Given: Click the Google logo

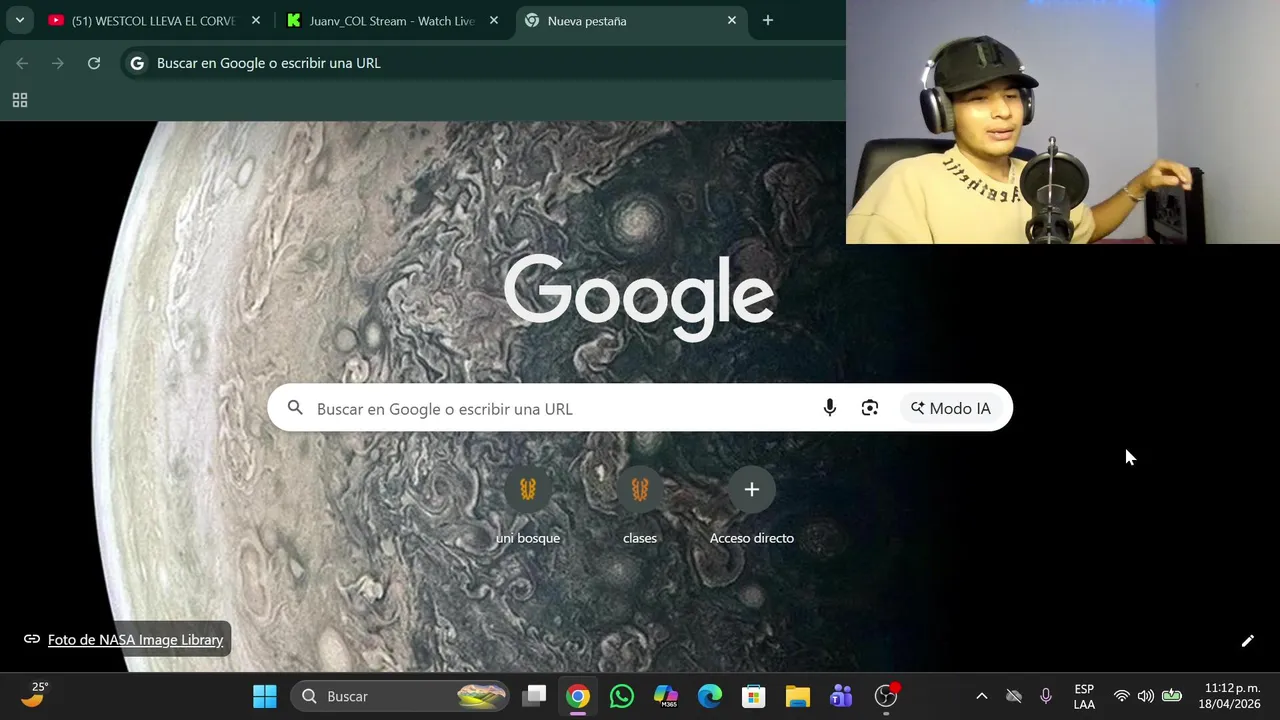Looking at the screenshot, I should [x=639, y=297].
